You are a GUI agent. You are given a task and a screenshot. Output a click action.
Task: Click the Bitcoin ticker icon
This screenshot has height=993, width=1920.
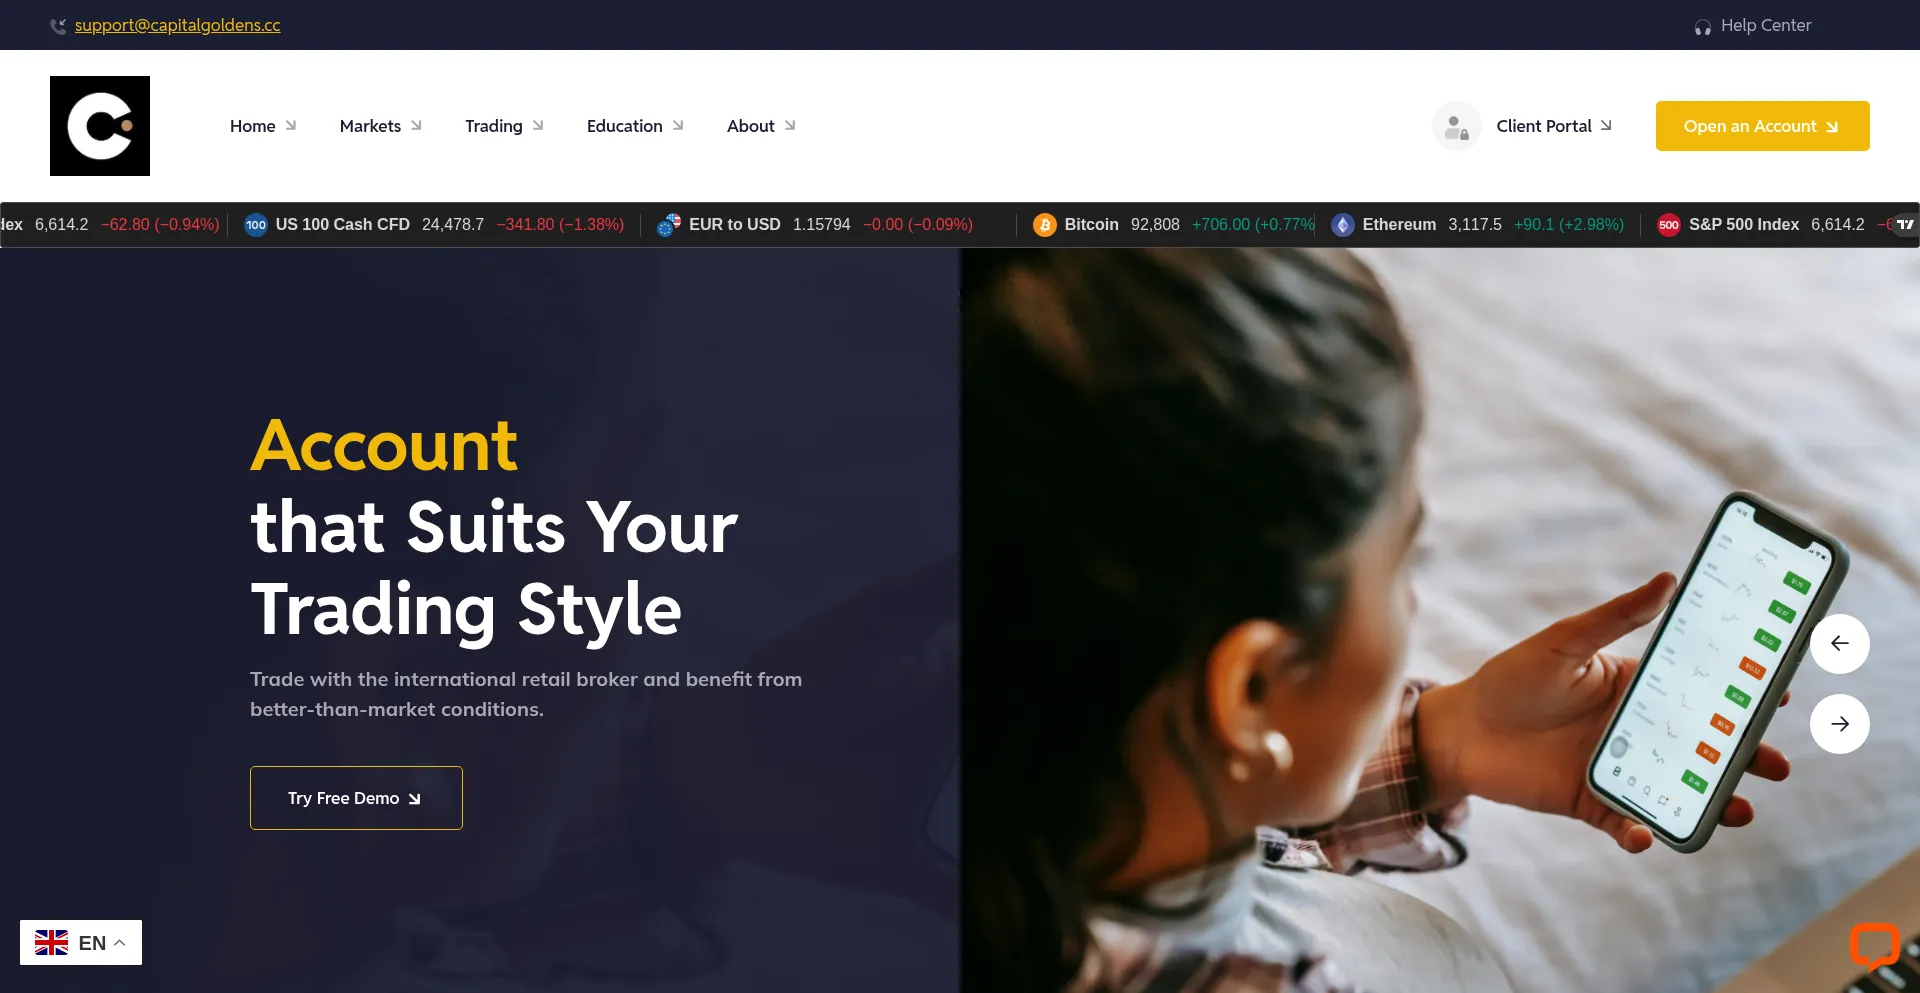[1045, 225]
